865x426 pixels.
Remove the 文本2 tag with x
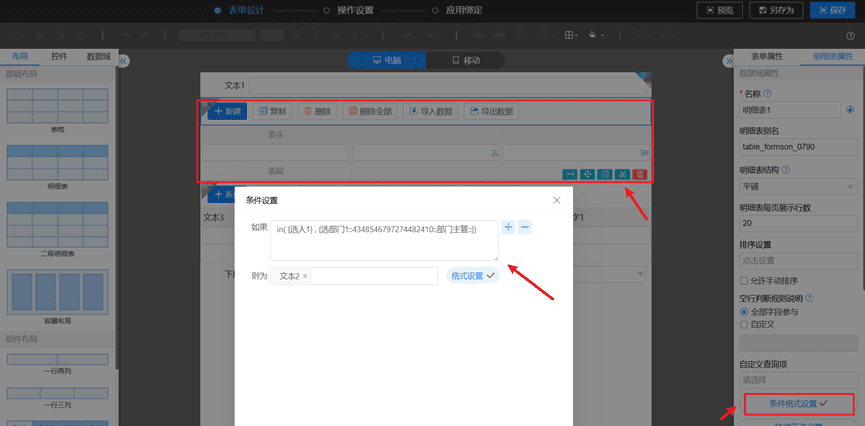click(x=305, y=276)
